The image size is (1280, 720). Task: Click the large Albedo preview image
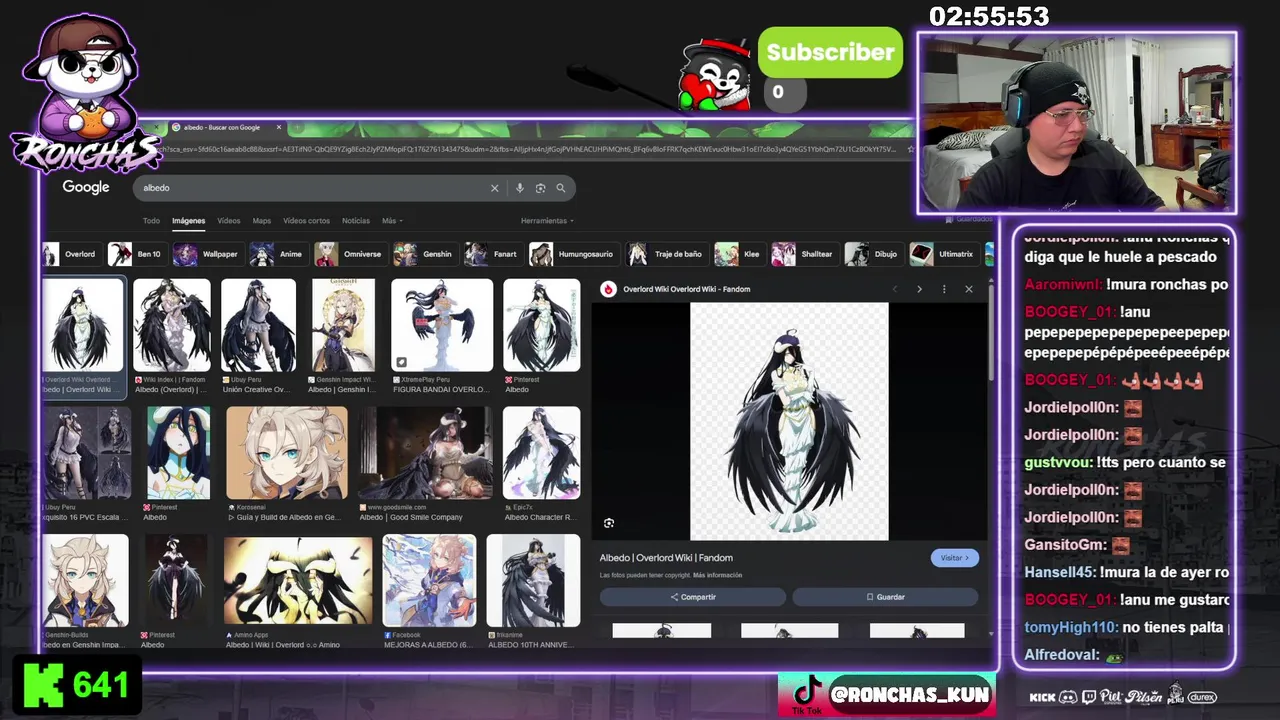click(x=789, y=421)
